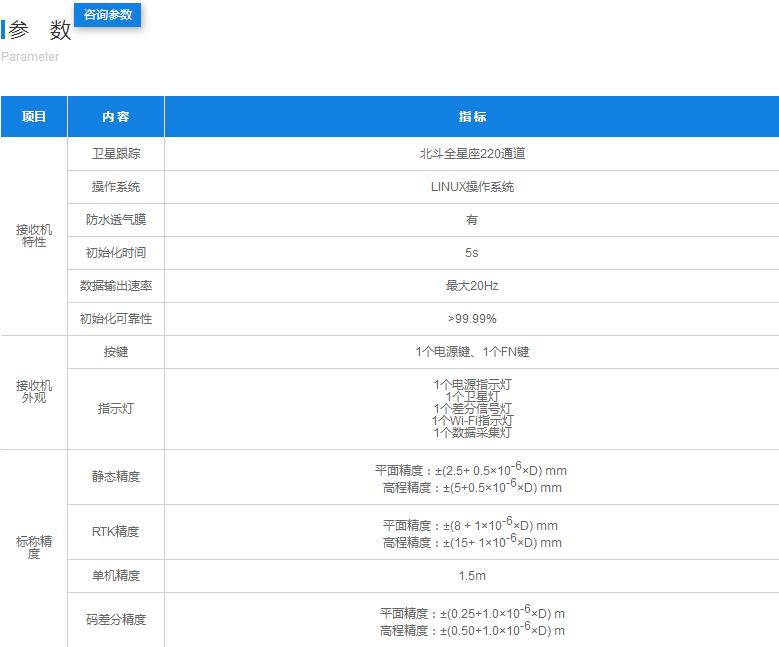Click the 咨询参数 button
The width and height of the screenshot is (779, 647).
pos(108,15)
